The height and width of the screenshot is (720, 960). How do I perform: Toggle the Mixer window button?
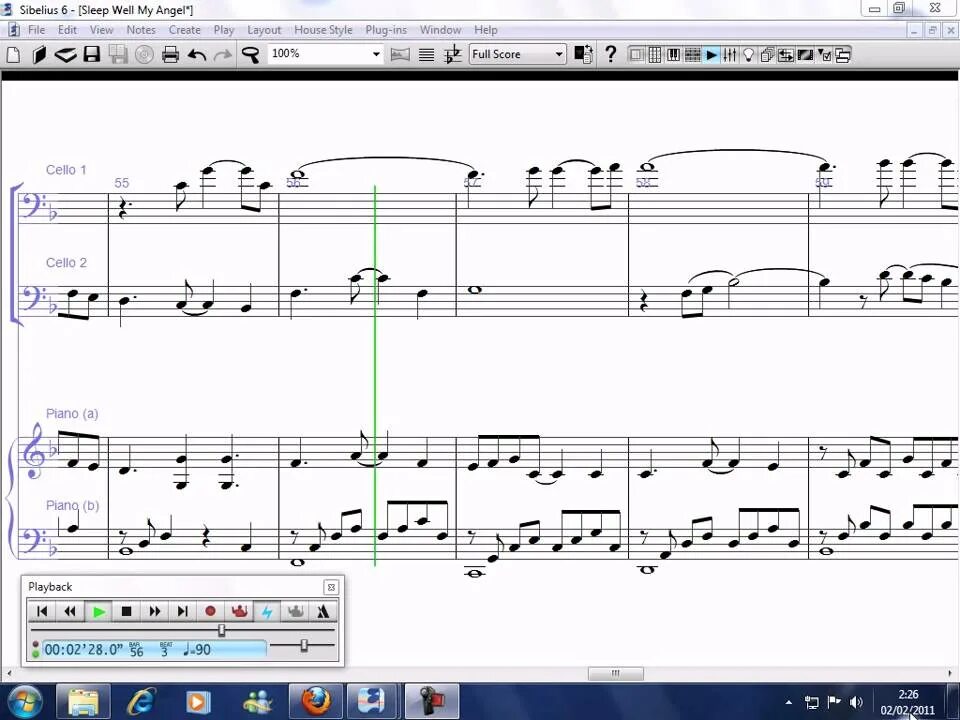729,55
